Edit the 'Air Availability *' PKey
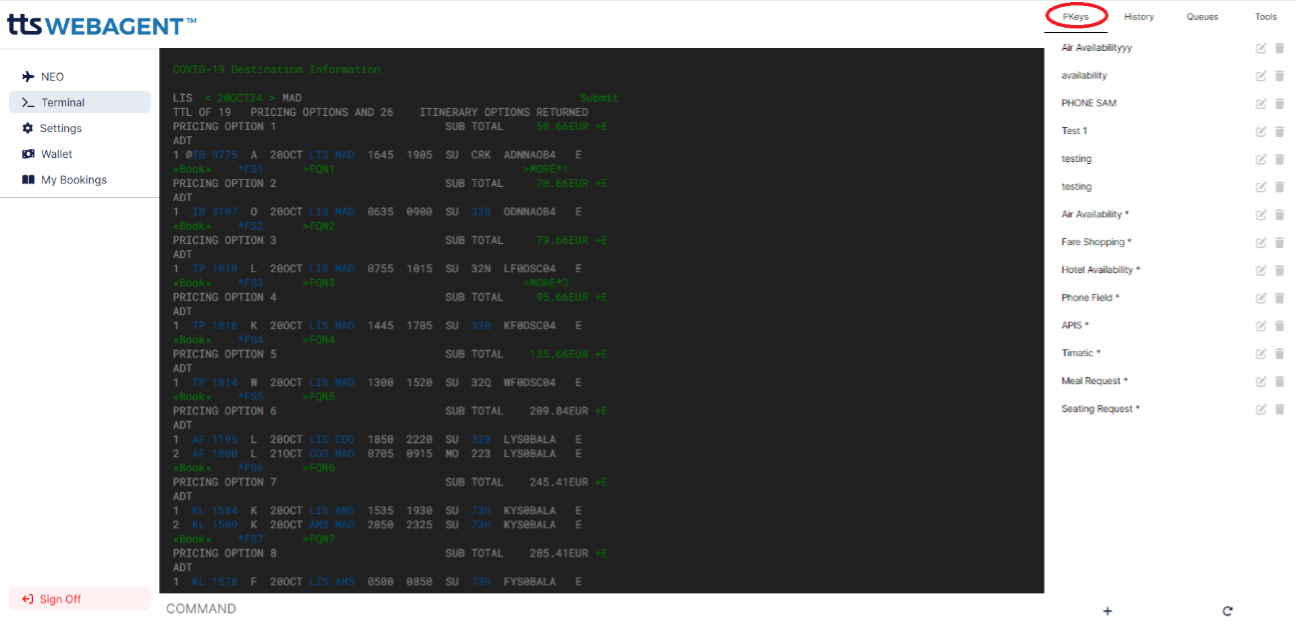 [1261, 215]
